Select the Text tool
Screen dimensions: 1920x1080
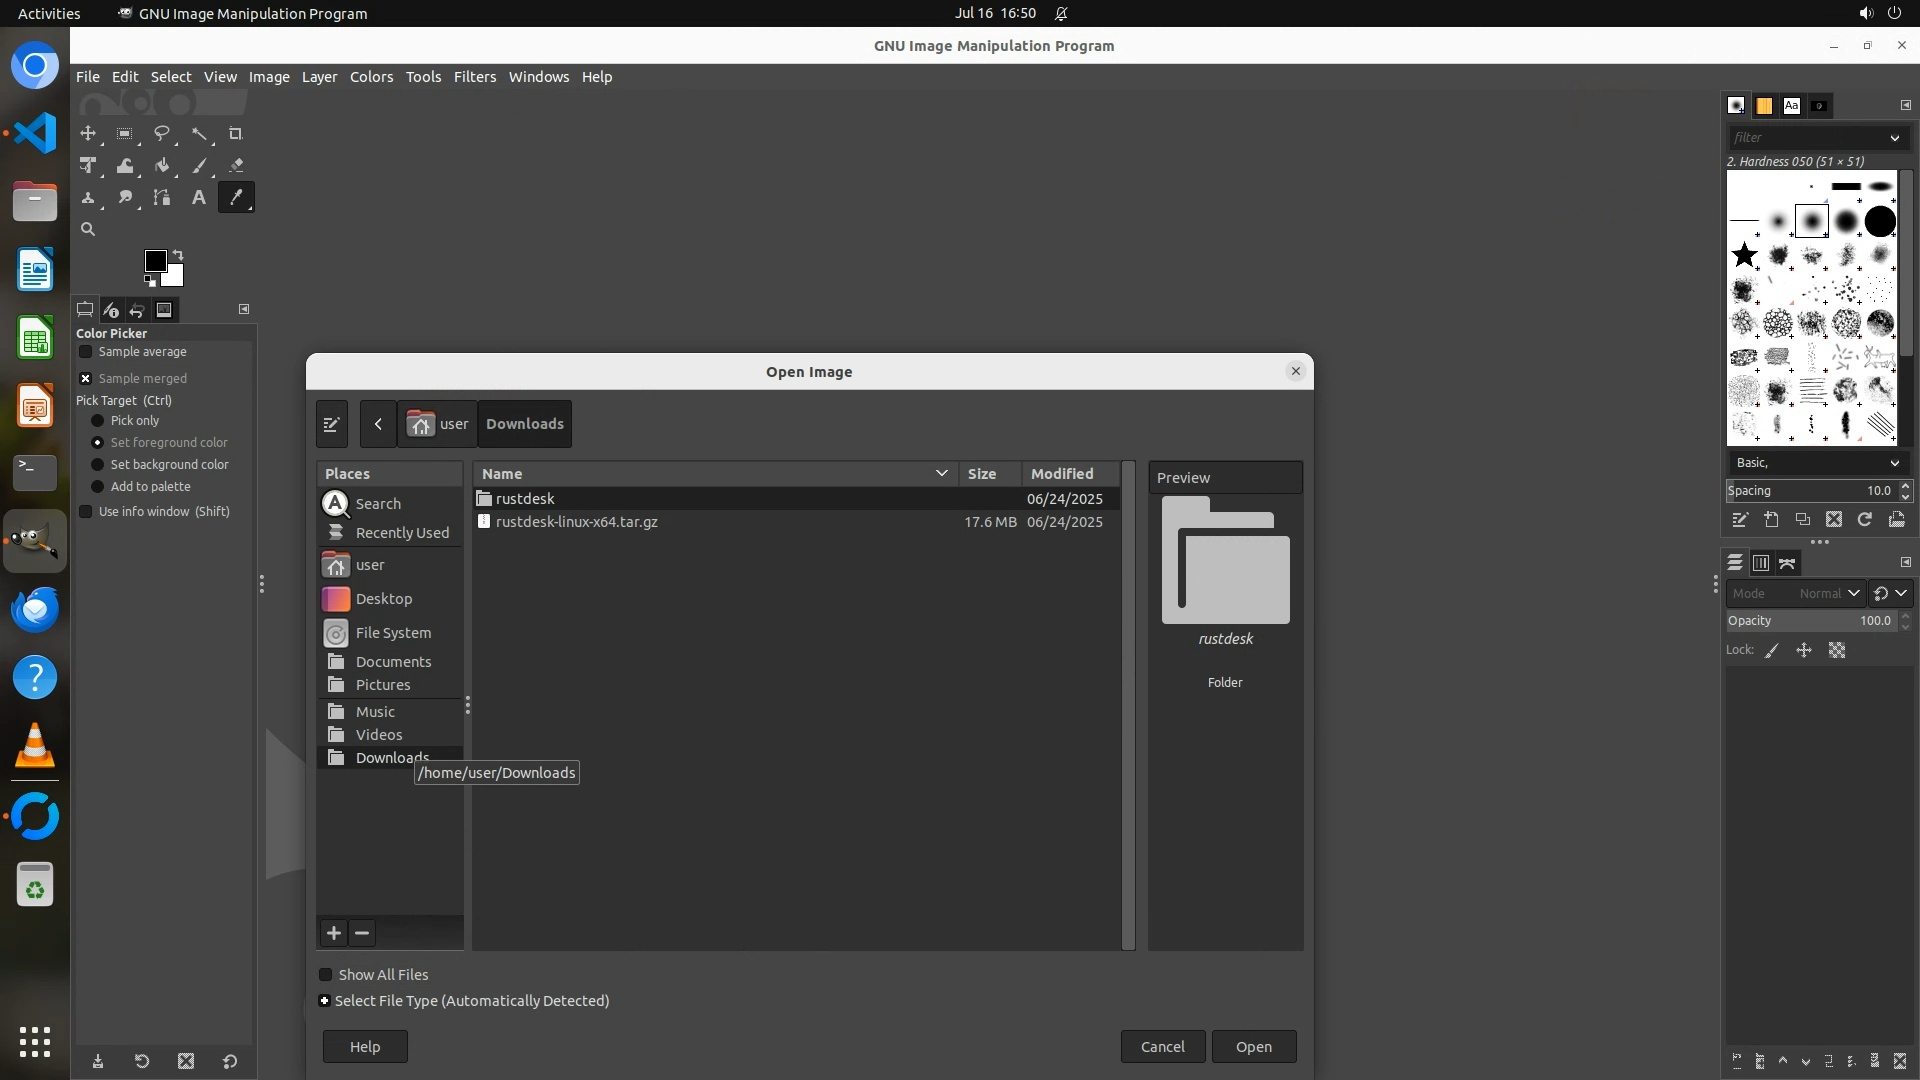[199, 198]
